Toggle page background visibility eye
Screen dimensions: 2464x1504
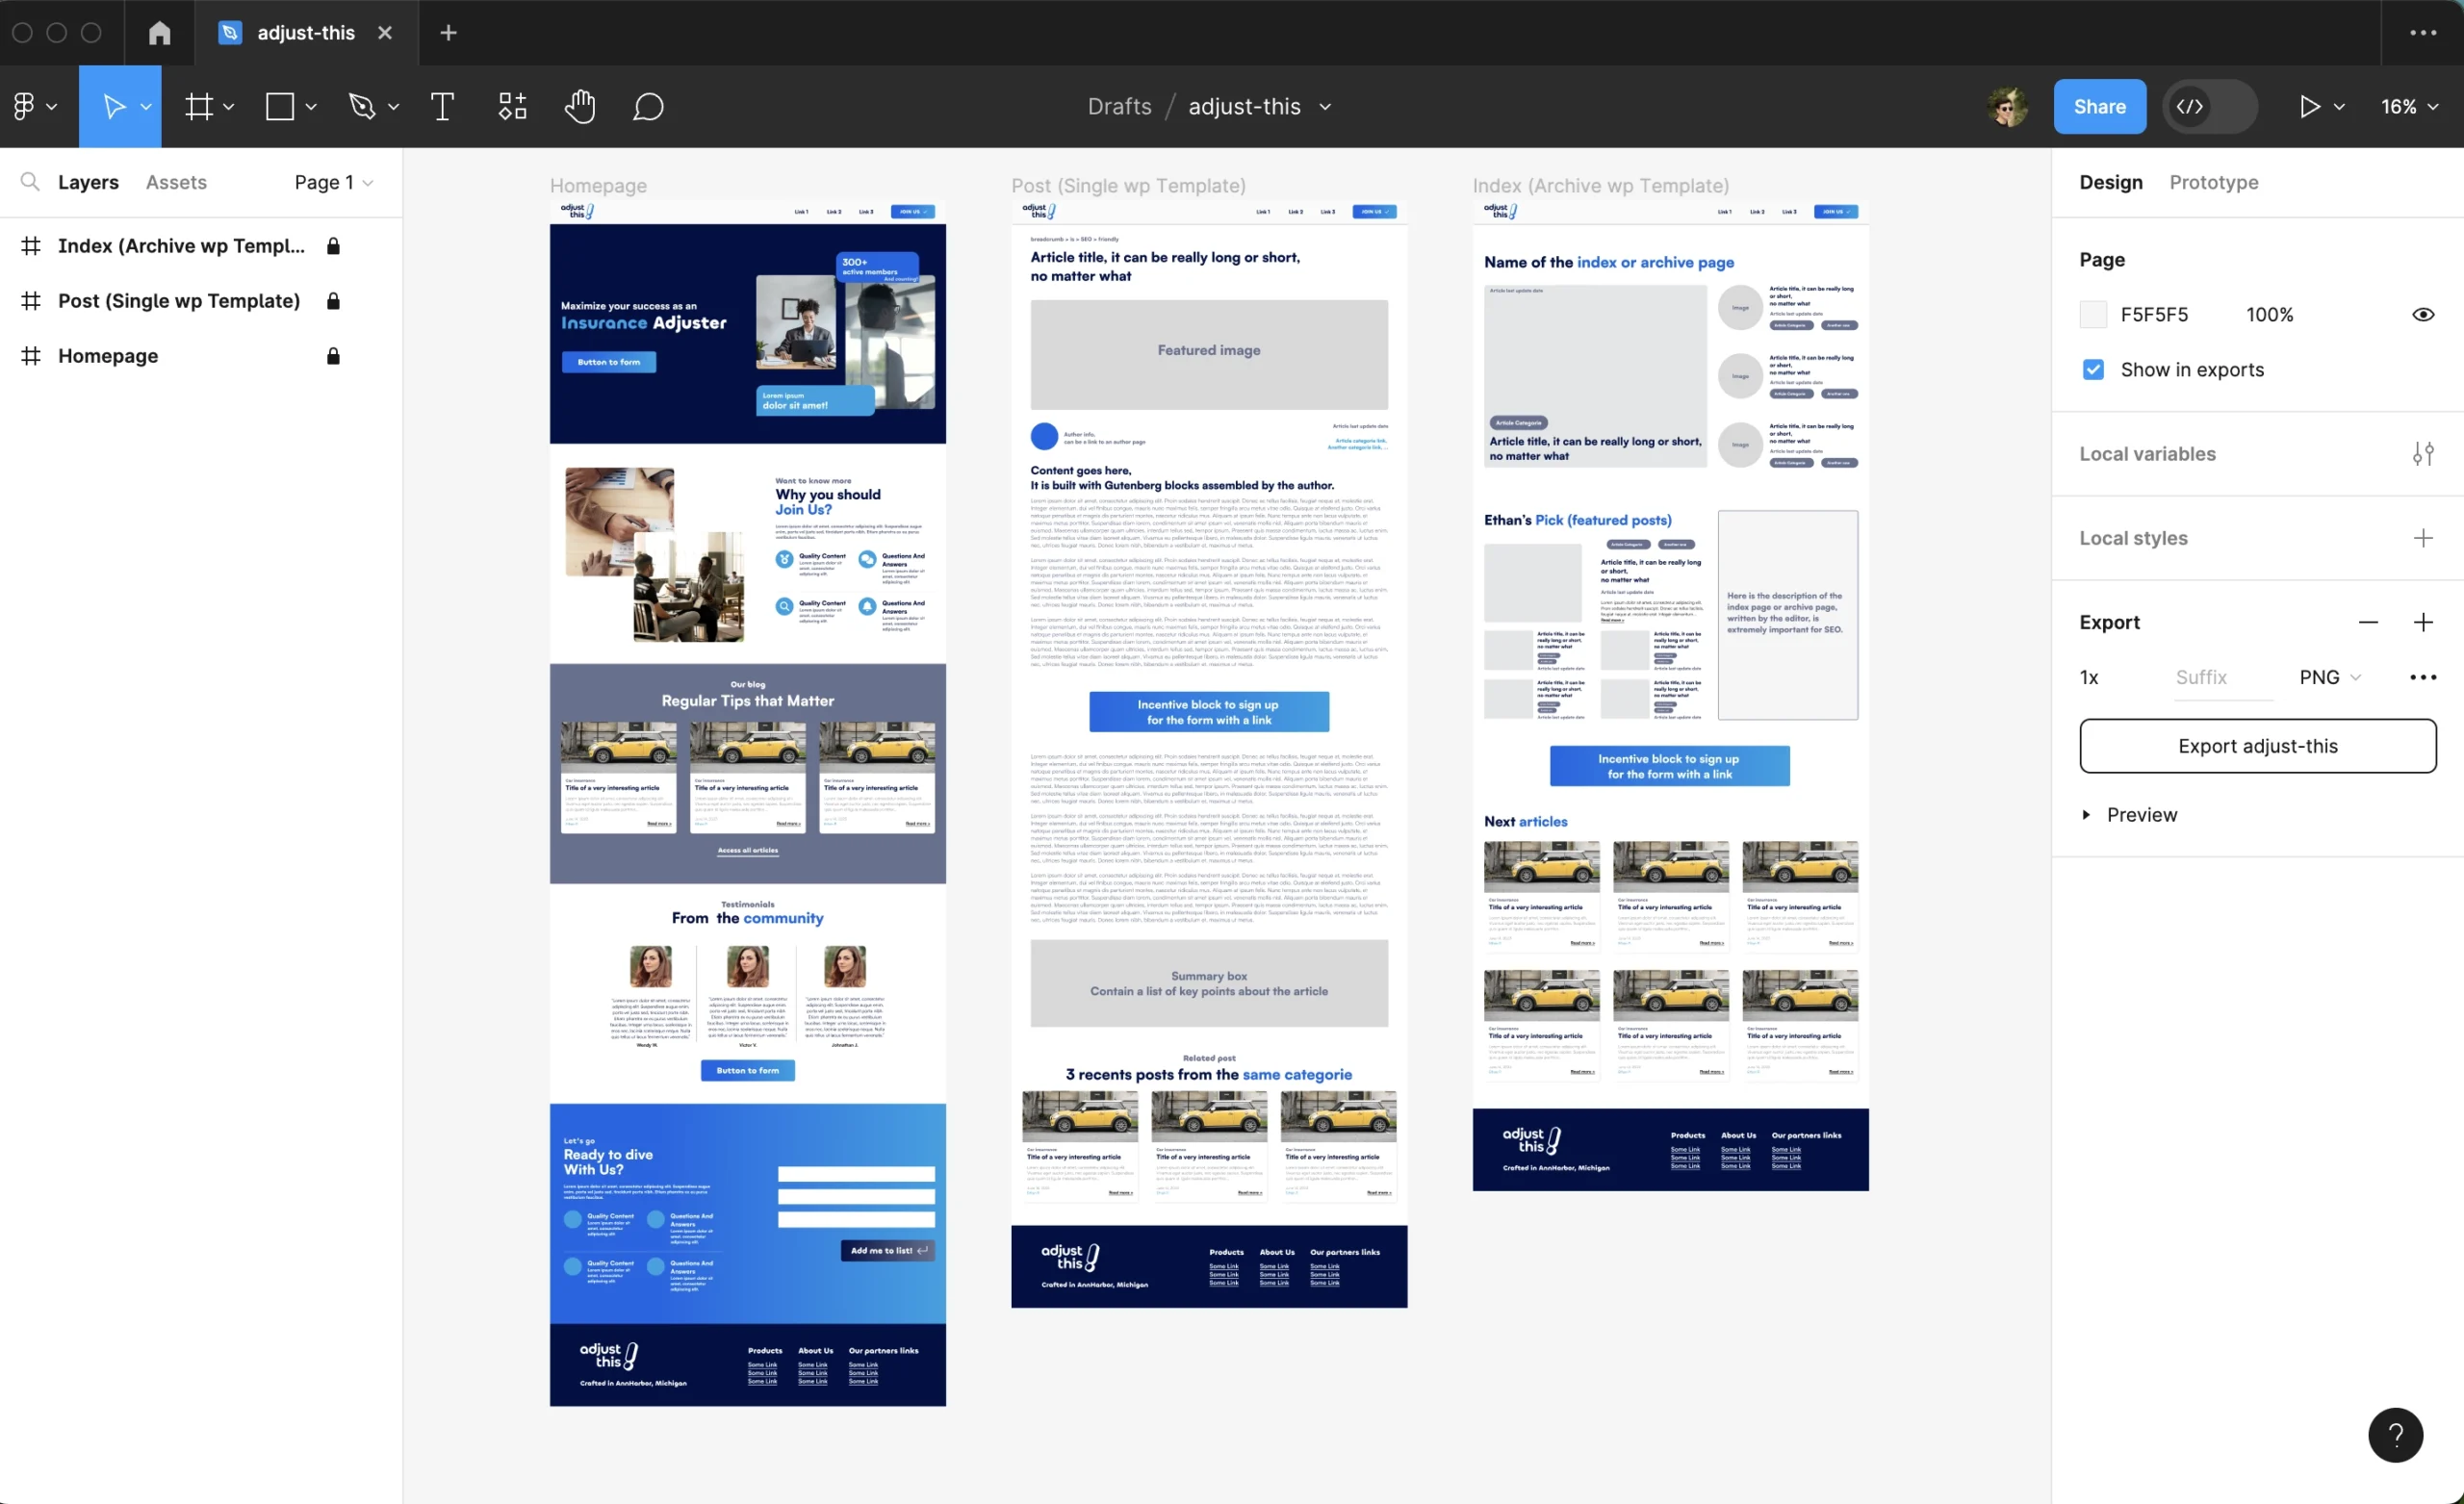[2422, 315]
